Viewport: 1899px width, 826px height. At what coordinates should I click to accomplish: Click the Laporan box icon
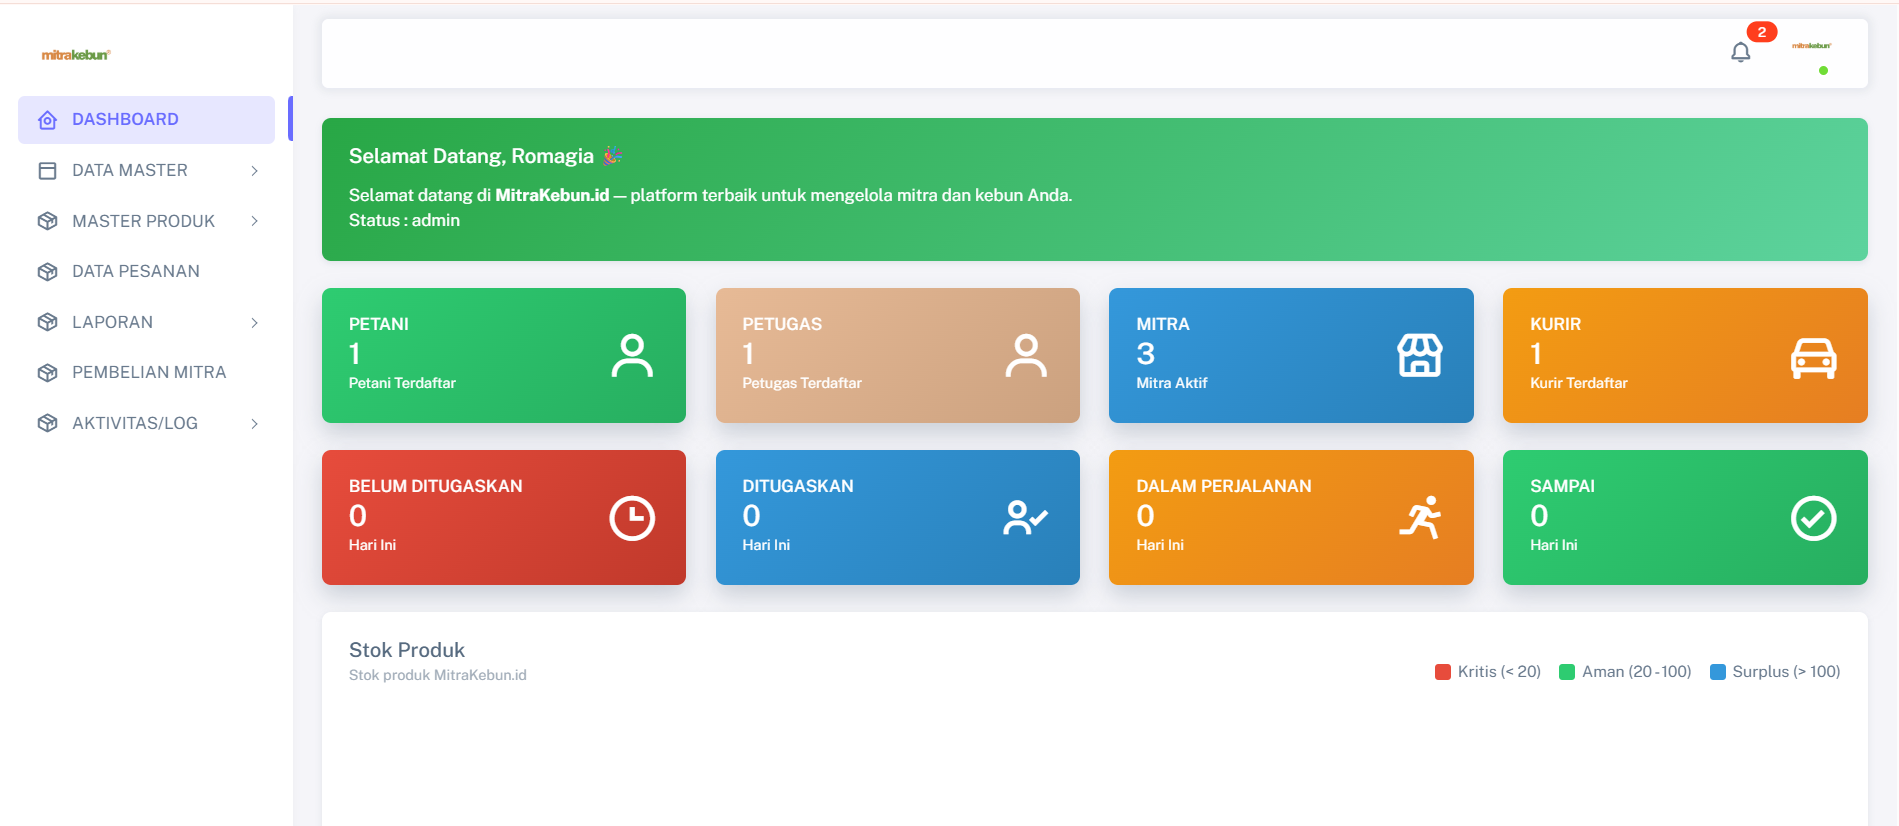pyautogui.click(x=47, y=322)
